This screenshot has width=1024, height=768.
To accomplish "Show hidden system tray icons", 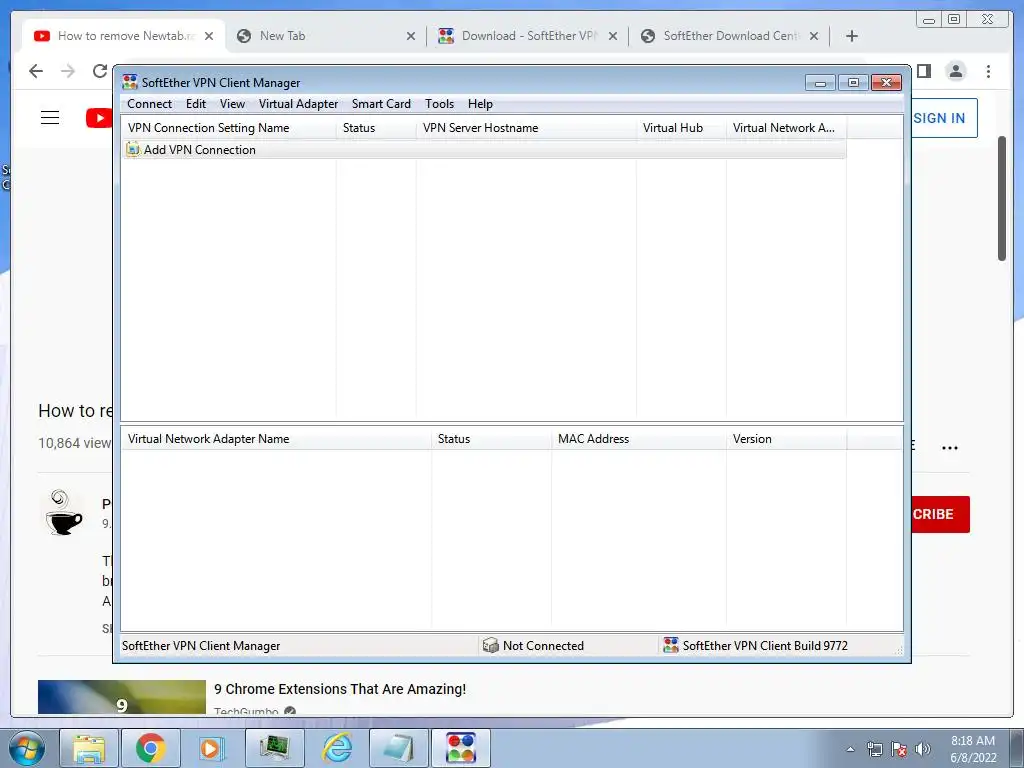I will (850, 750).
